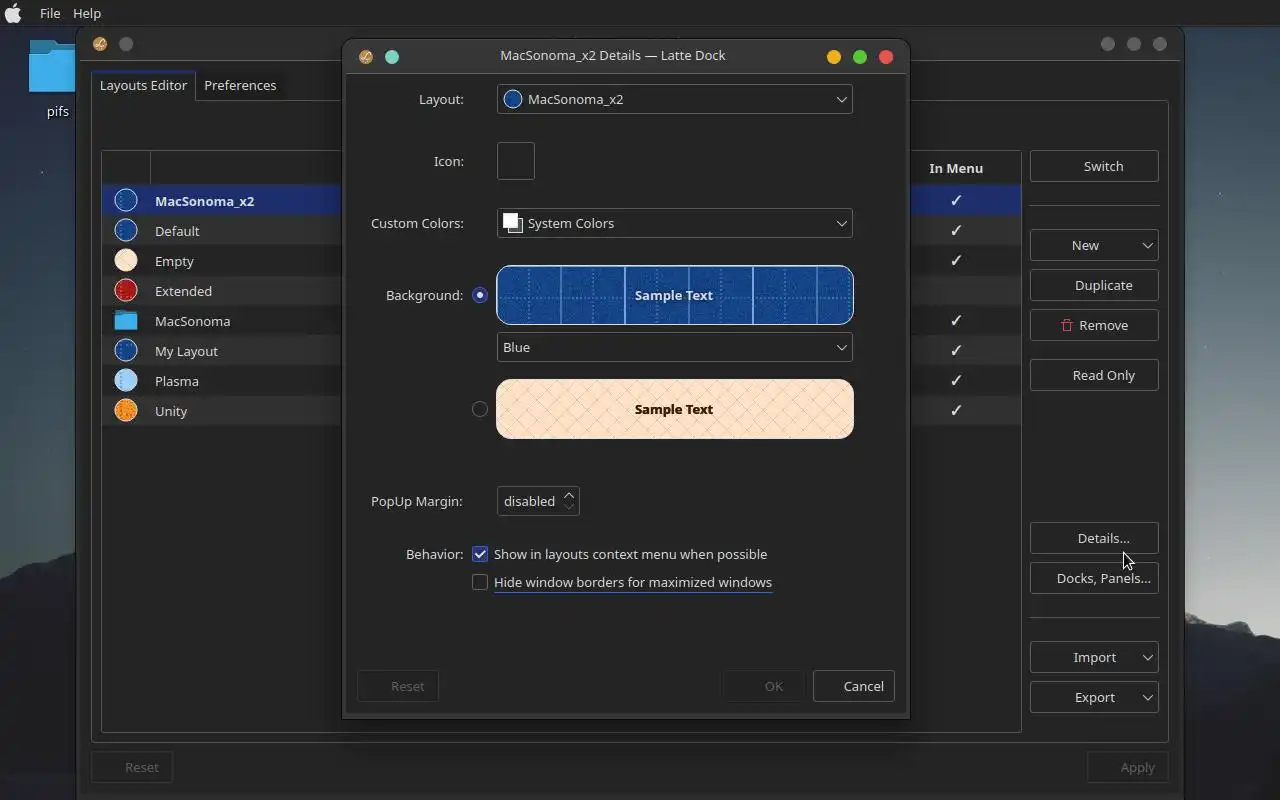This screenshot has width=1280, height=800.
Task: Click the Latte icon in the Details title bar
Action: tap(366, 56)
